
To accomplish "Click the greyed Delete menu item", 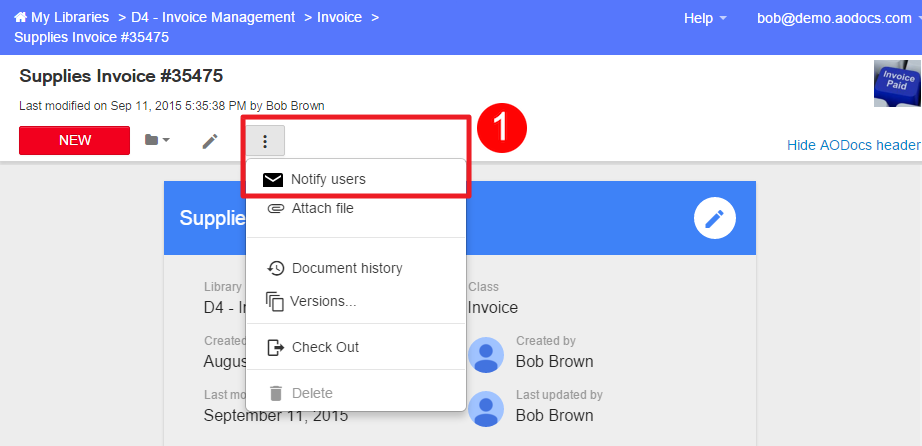I will pyautogui.click(x=356, y=393).
